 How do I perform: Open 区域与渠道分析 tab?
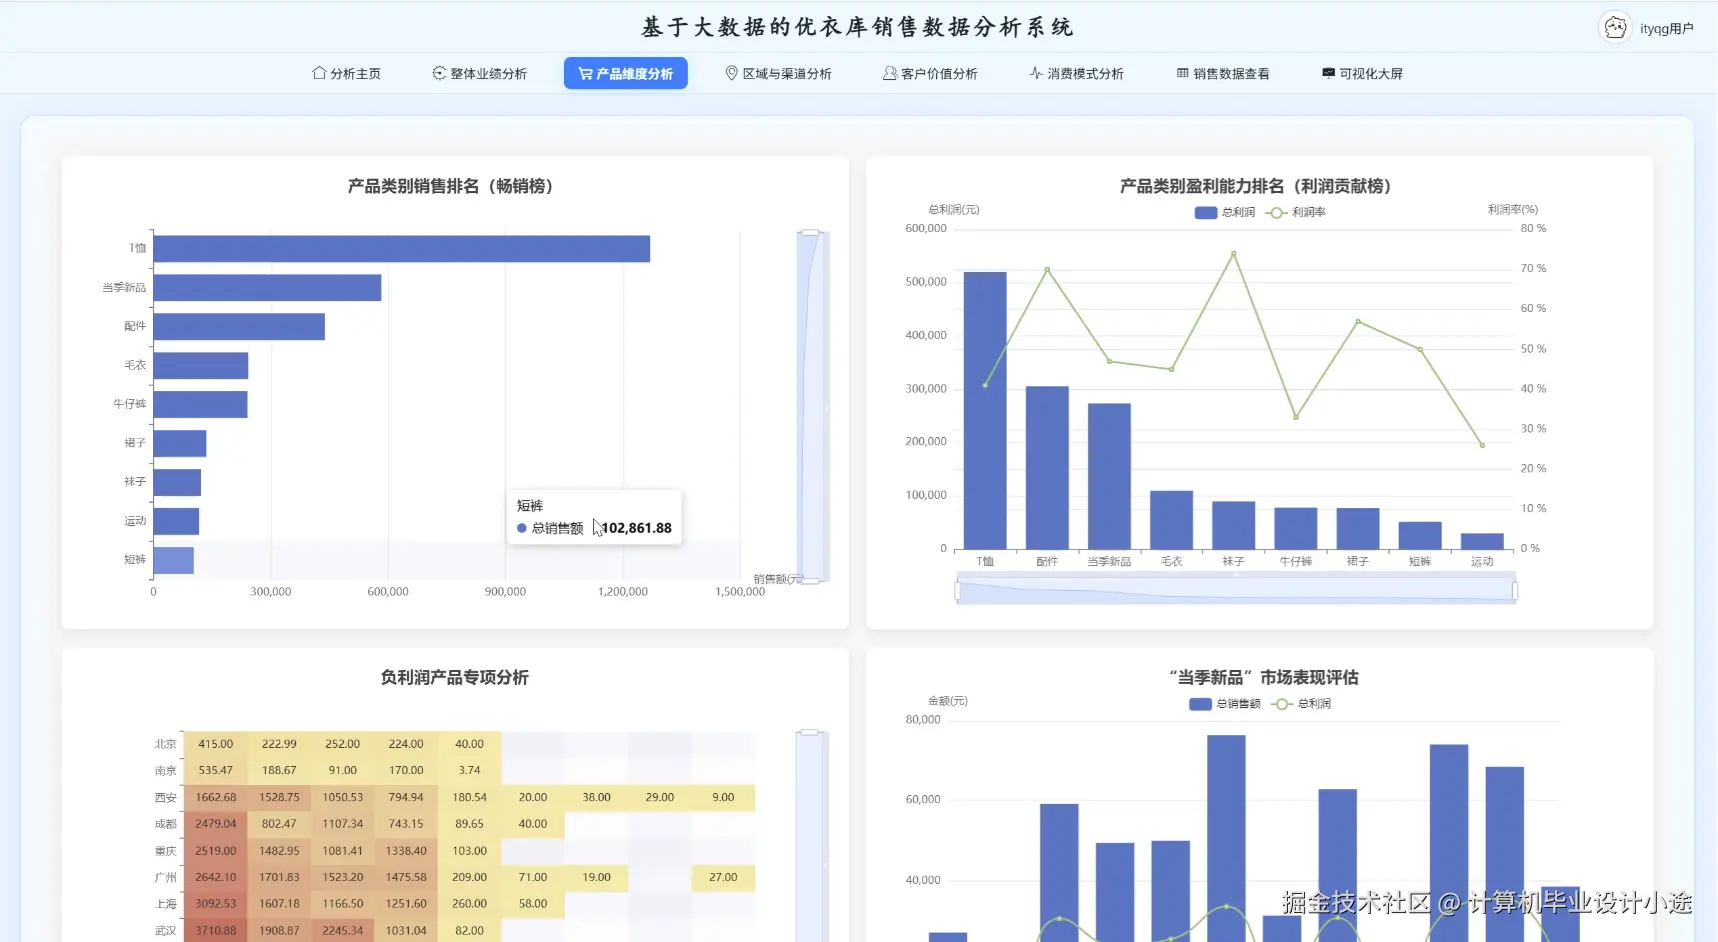click(778, 73)
